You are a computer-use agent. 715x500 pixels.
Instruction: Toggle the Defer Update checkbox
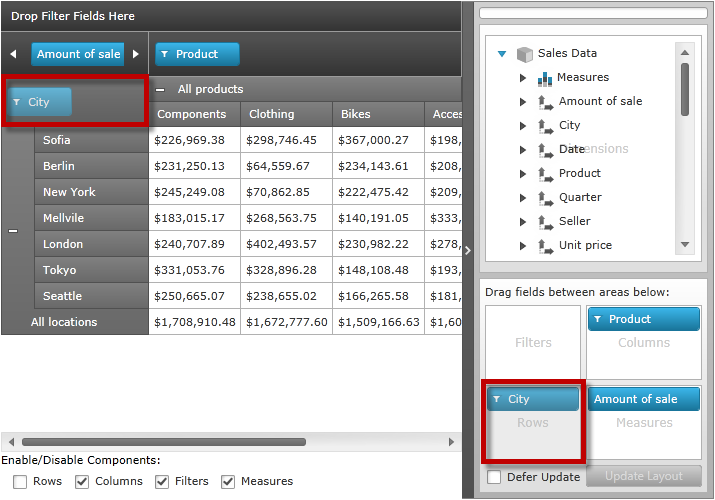(494, 477)
